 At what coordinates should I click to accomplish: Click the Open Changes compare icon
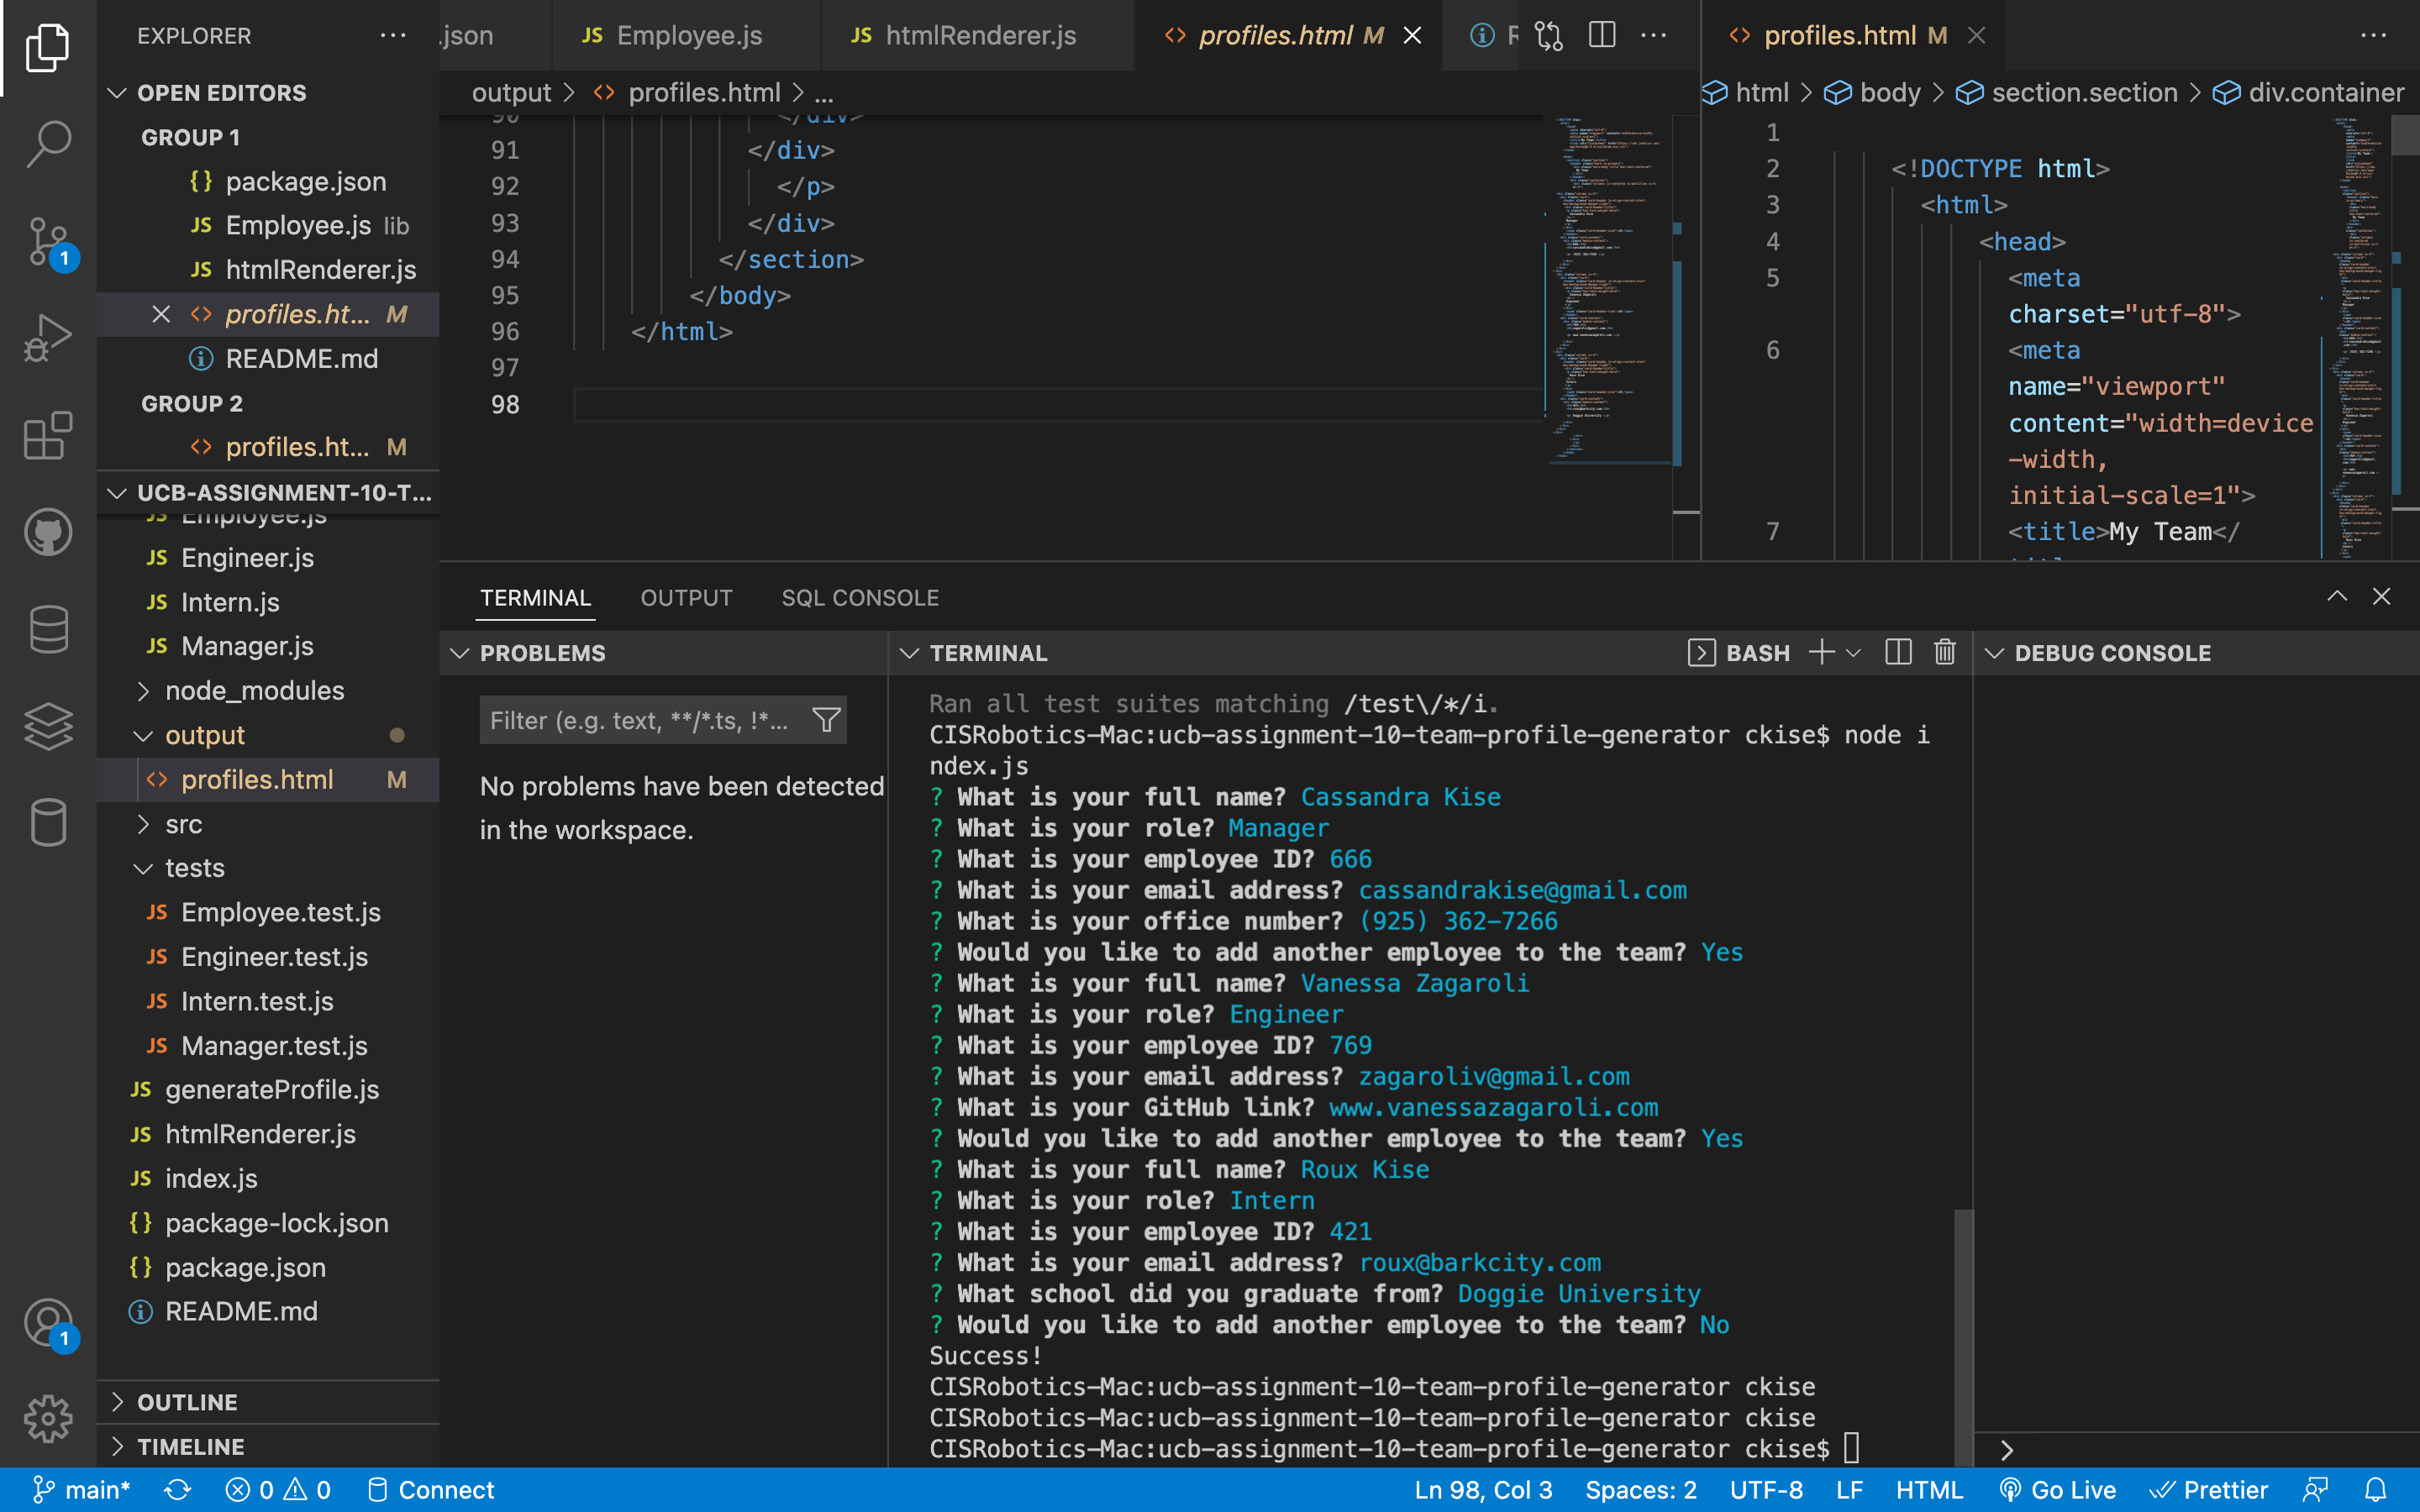click(x=1549, y=36)
